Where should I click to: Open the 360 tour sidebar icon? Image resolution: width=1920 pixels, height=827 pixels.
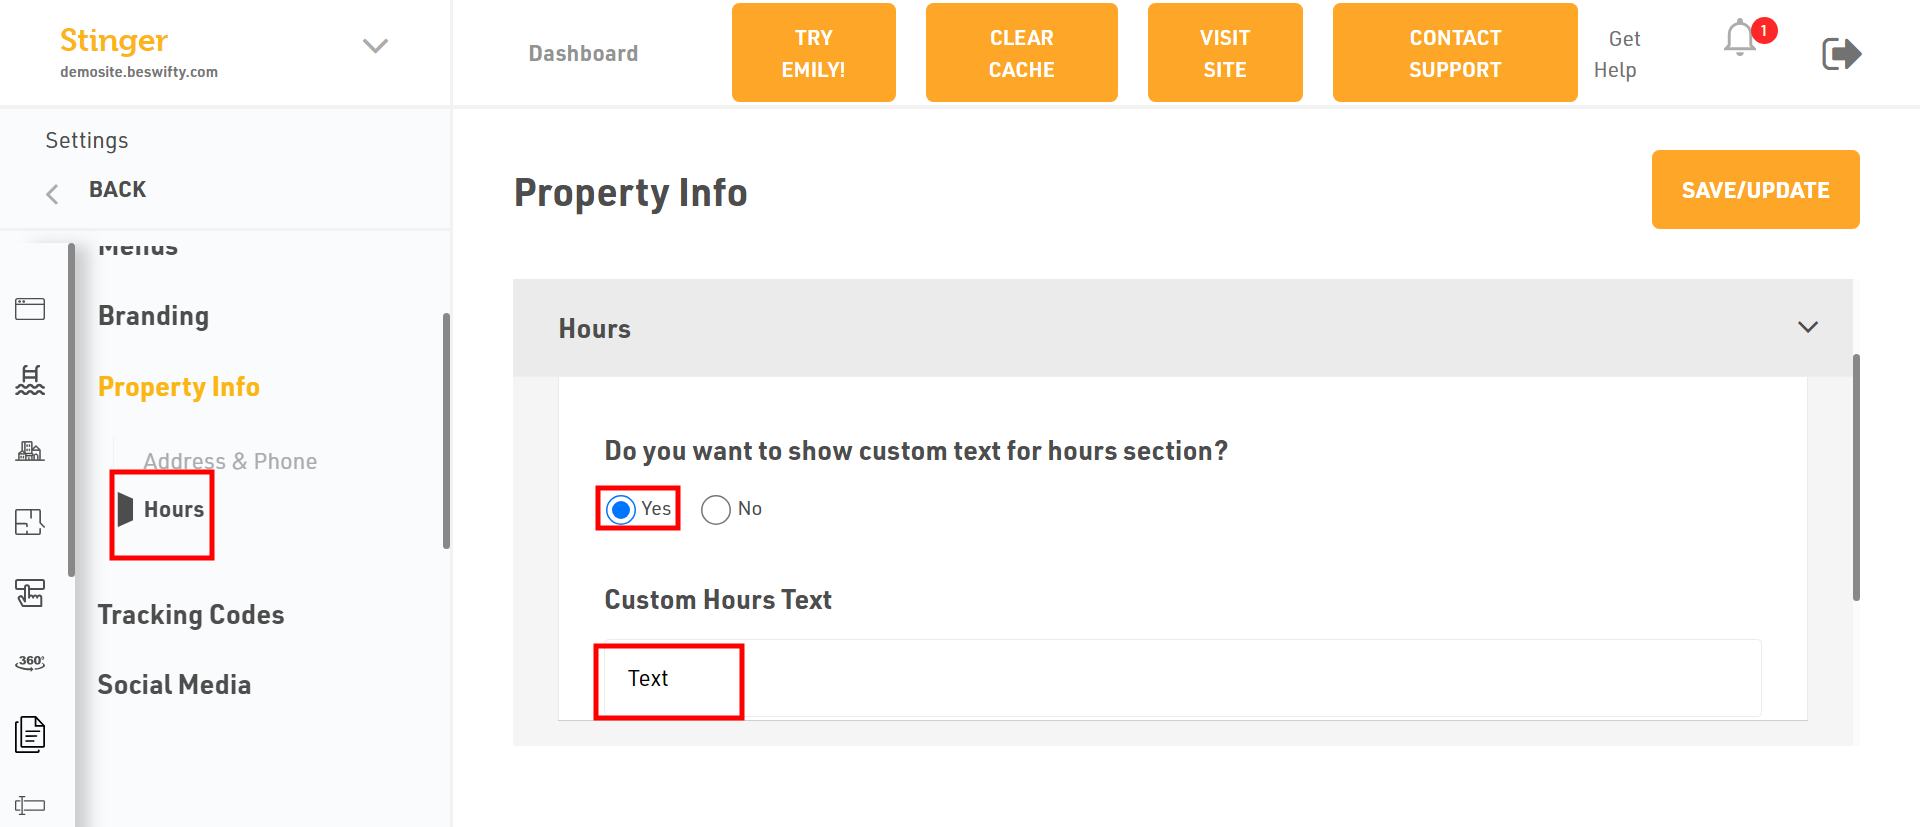pos(30,663)
